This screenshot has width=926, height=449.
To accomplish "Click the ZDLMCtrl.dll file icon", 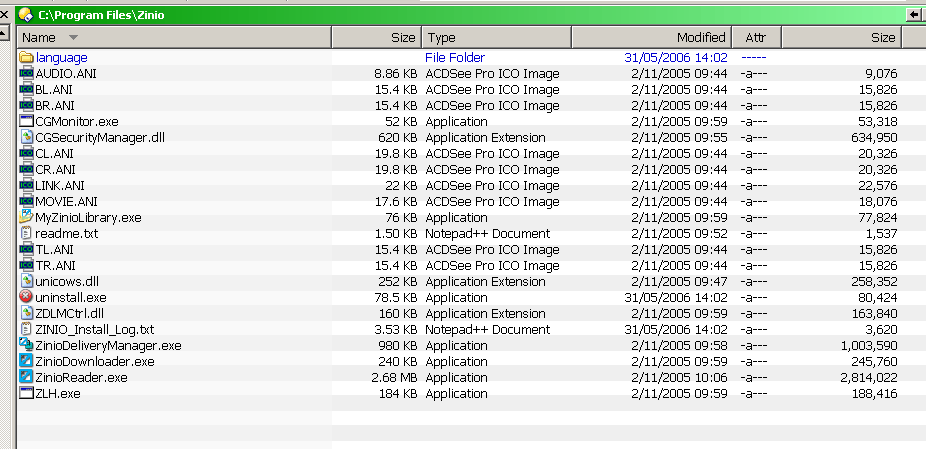I will click(26, 313).
